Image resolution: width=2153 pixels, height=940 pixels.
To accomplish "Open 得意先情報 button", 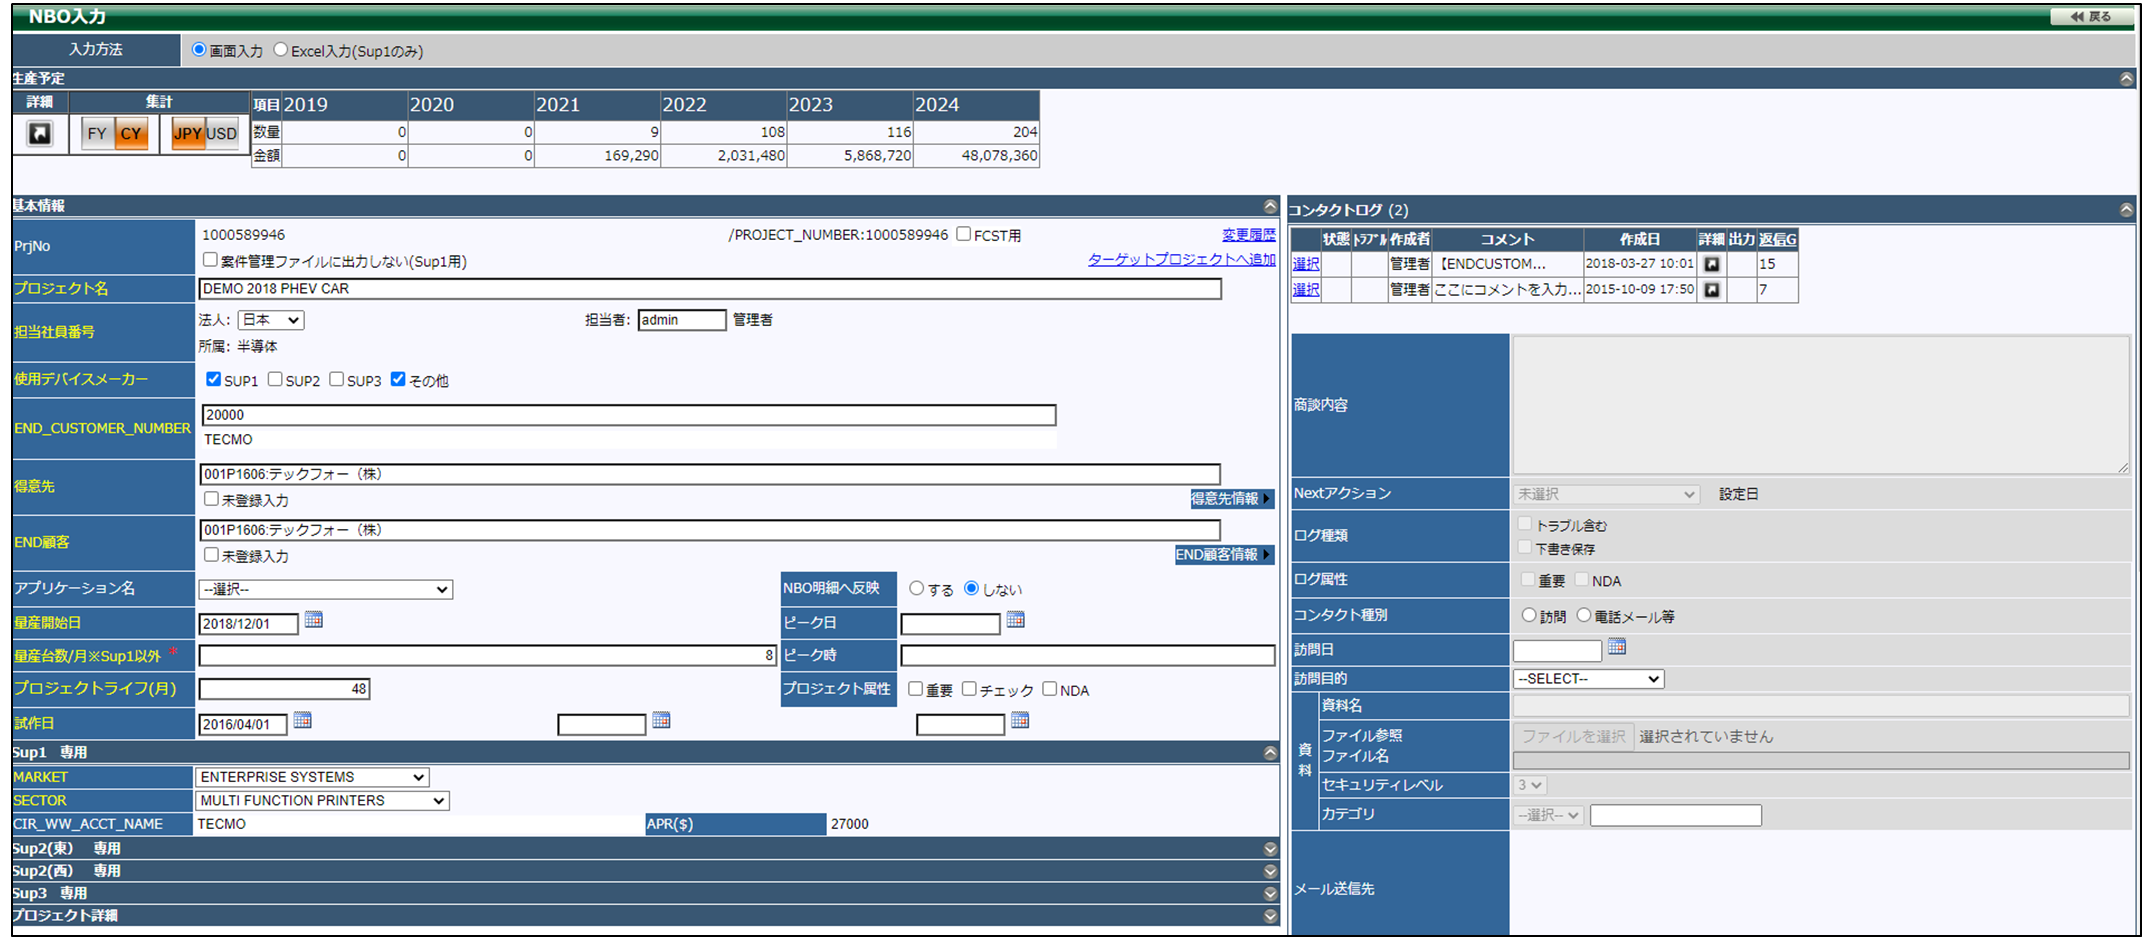I will pyautogui.click(x=1232, y=498).
